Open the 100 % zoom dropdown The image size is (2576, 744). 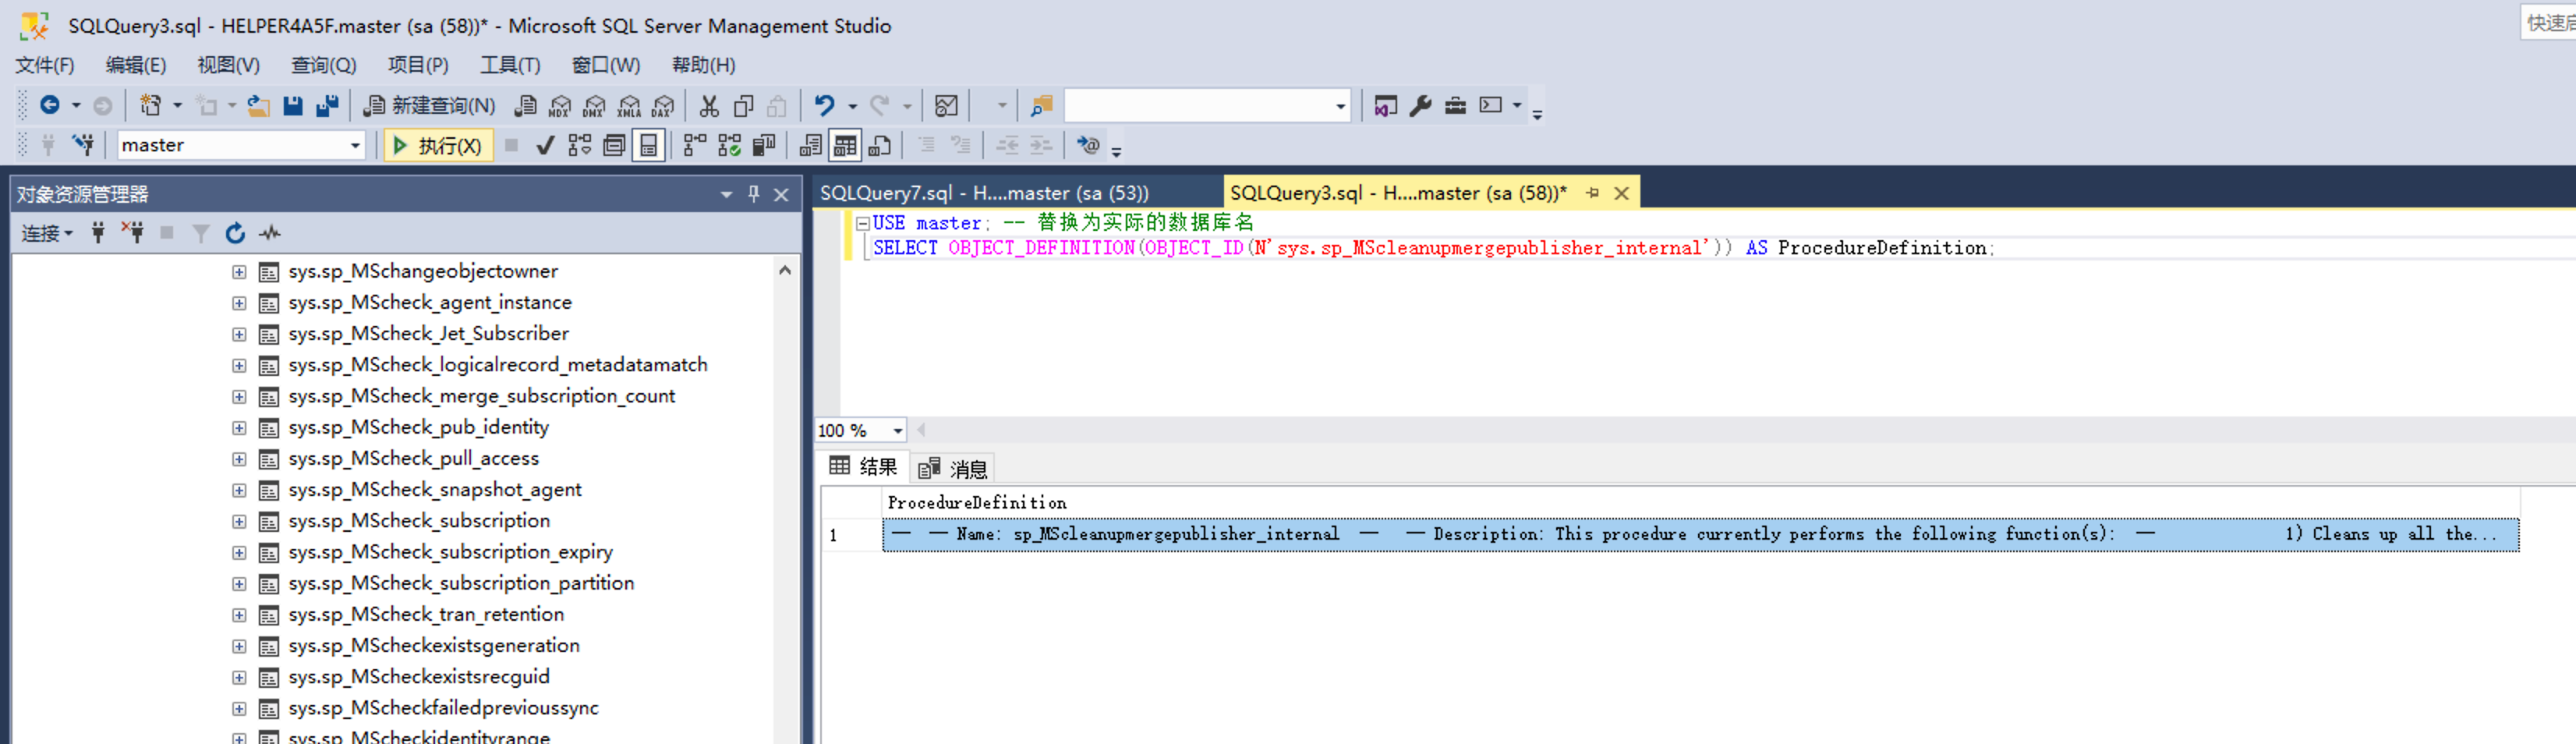click(897, 431)
